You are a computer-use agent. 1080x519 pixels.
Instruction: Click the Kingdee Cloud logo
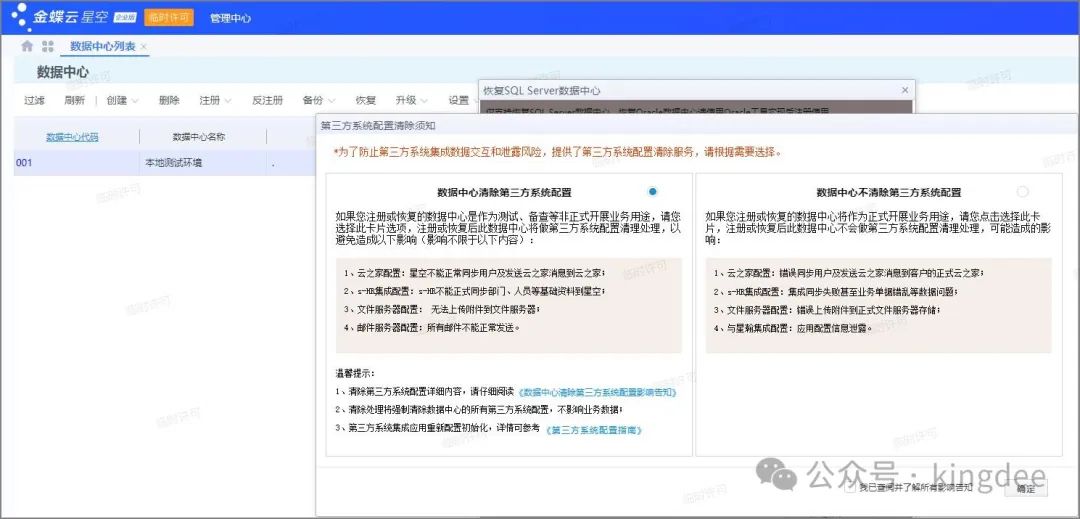(70, 16)
